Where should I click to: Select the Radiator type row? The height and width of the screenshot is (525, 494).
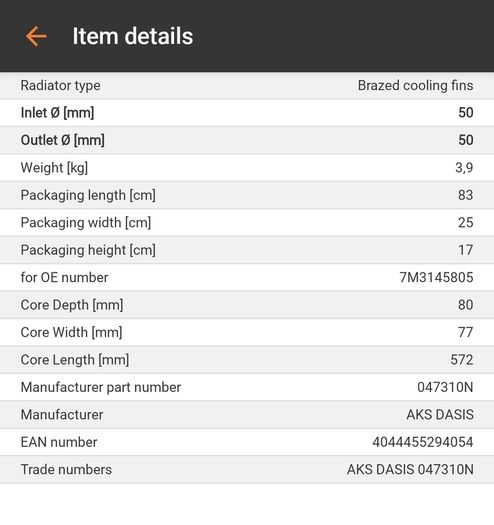click(247, 86)
